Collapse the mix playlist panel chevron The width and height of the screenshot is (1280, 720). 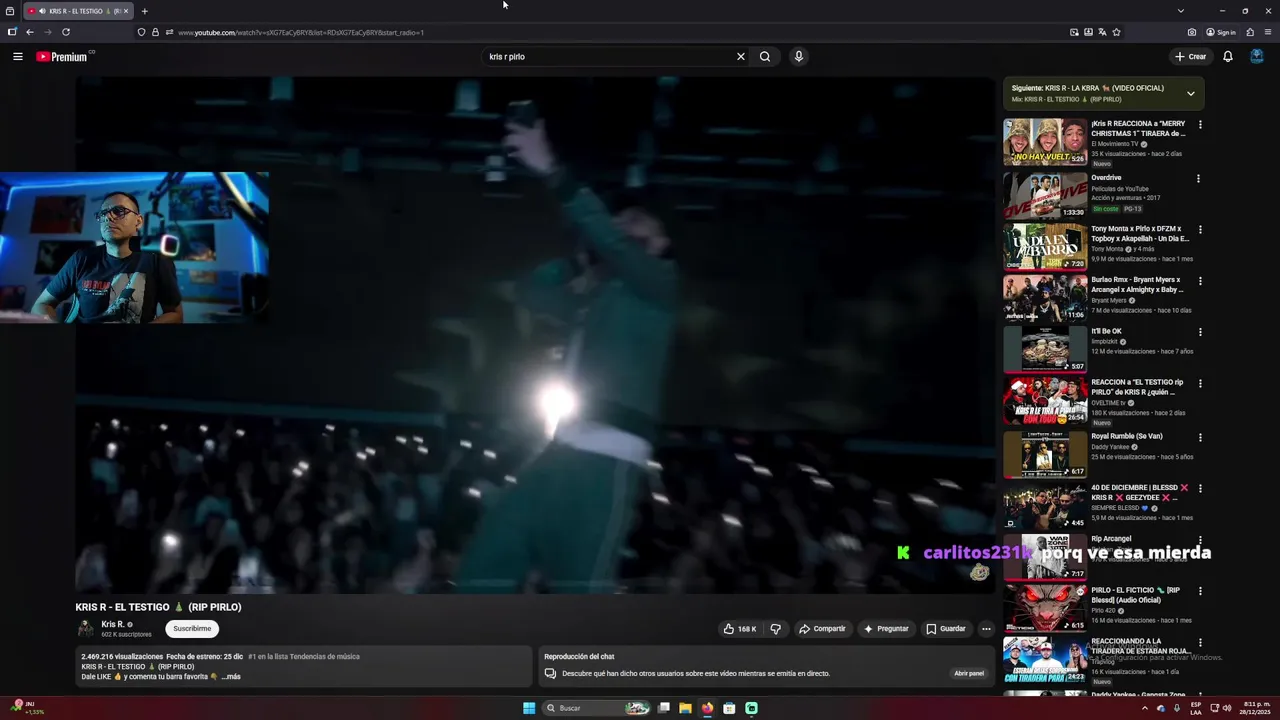tap(1190, 93)
